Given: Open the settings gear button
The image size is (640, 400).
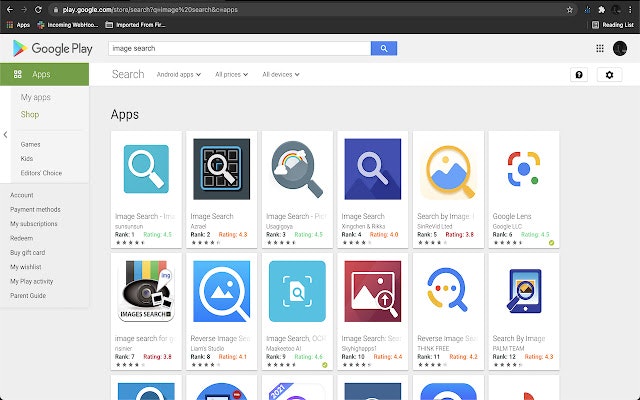Looking at the screenshot, I should pos(609,75).
